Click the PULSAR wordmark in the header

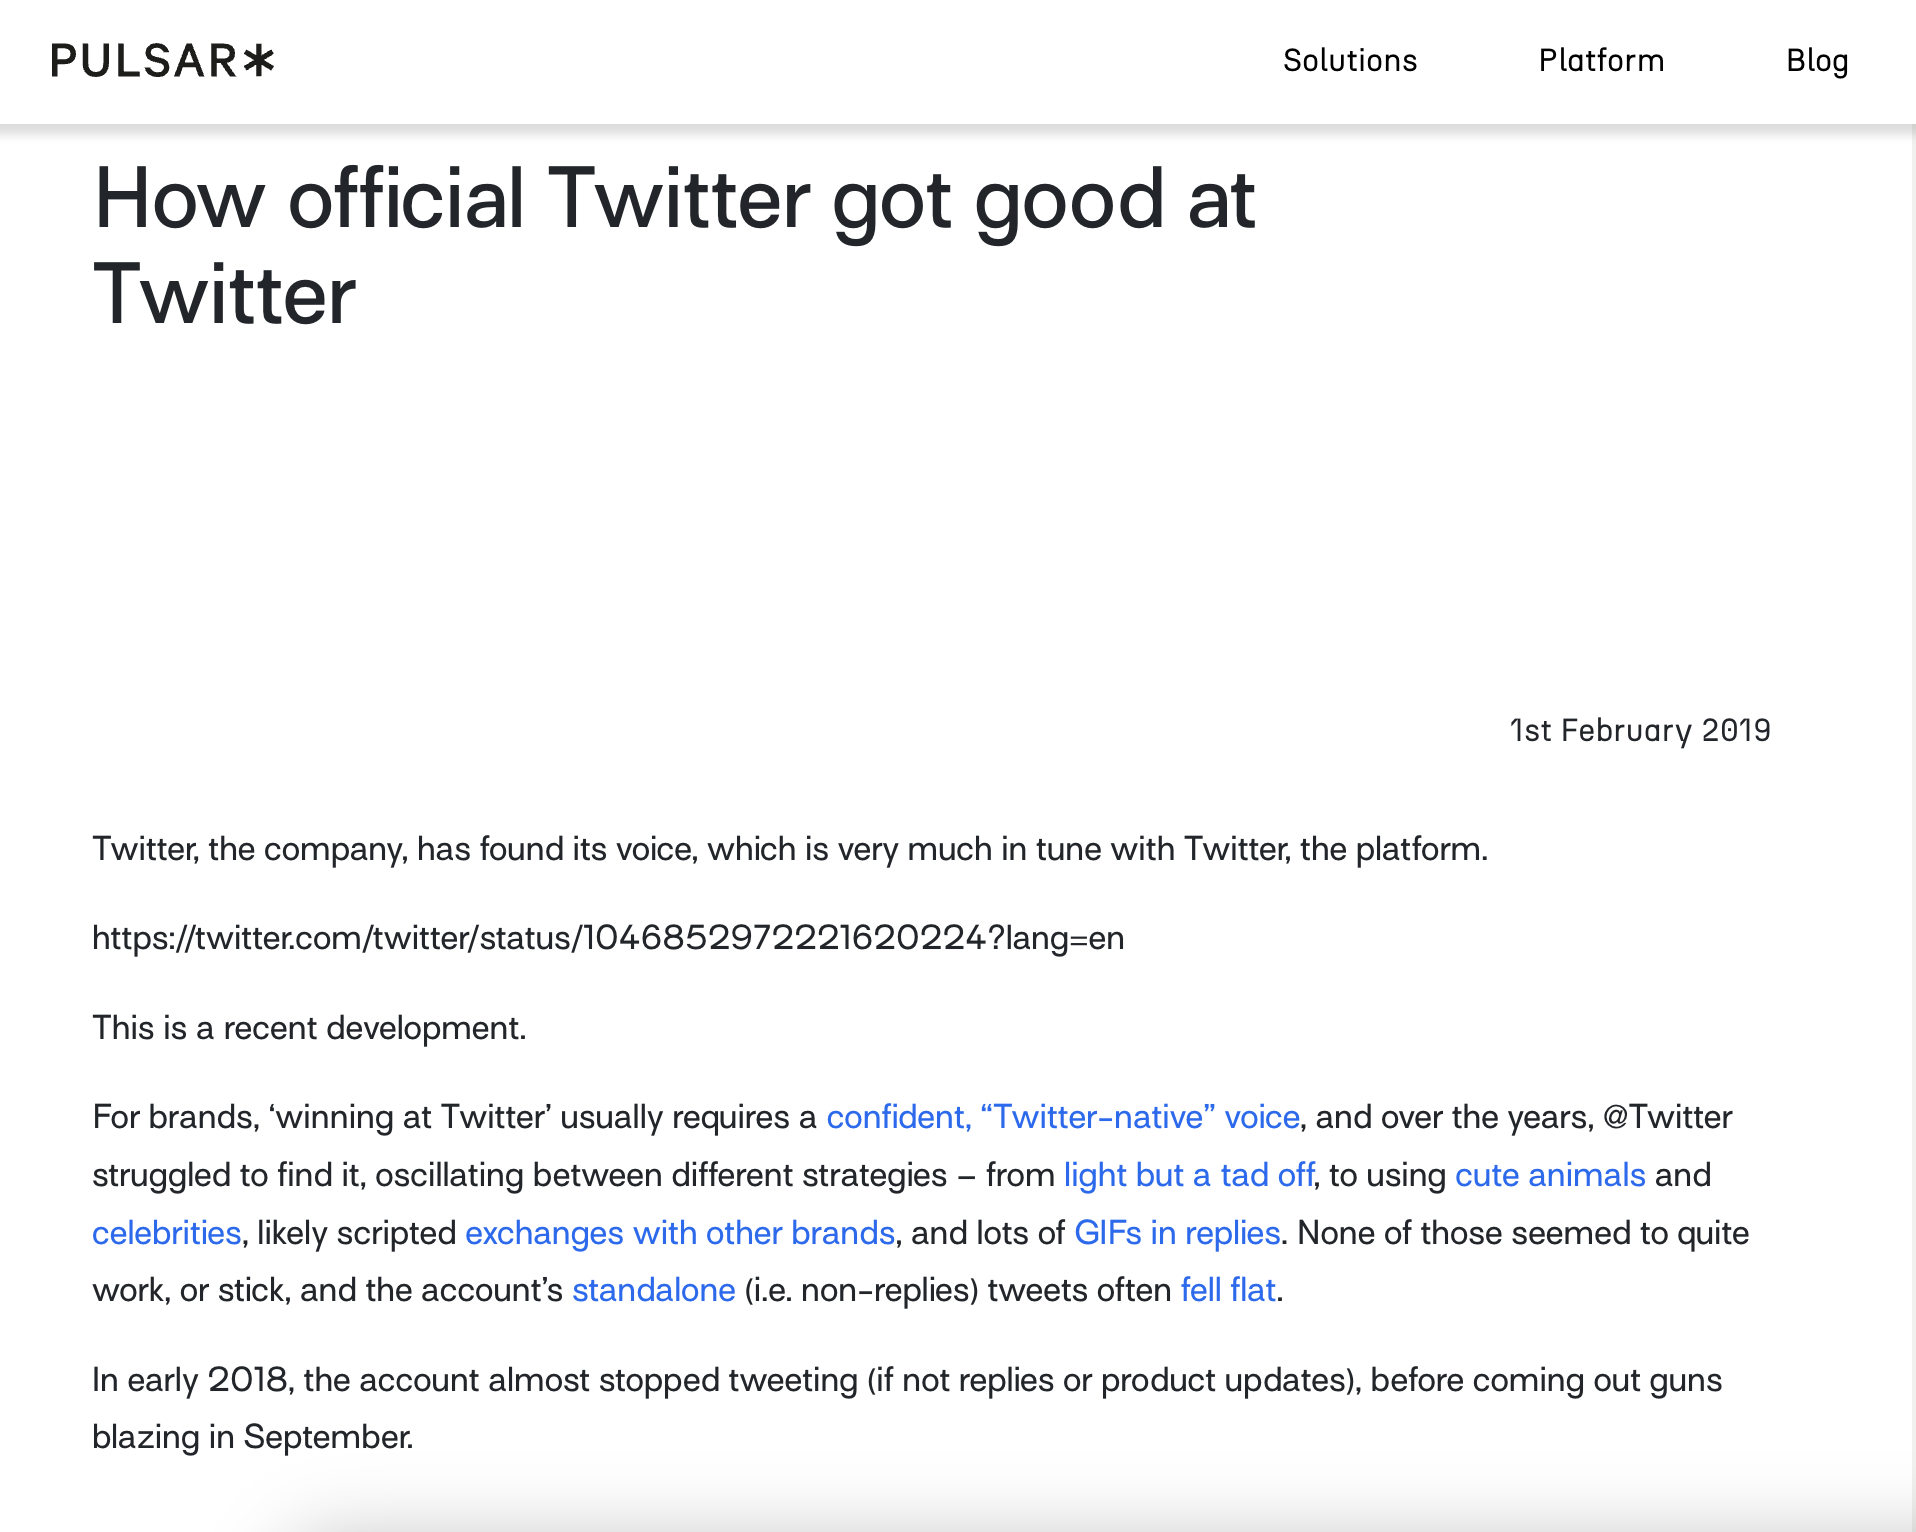(x=145, y=61)
